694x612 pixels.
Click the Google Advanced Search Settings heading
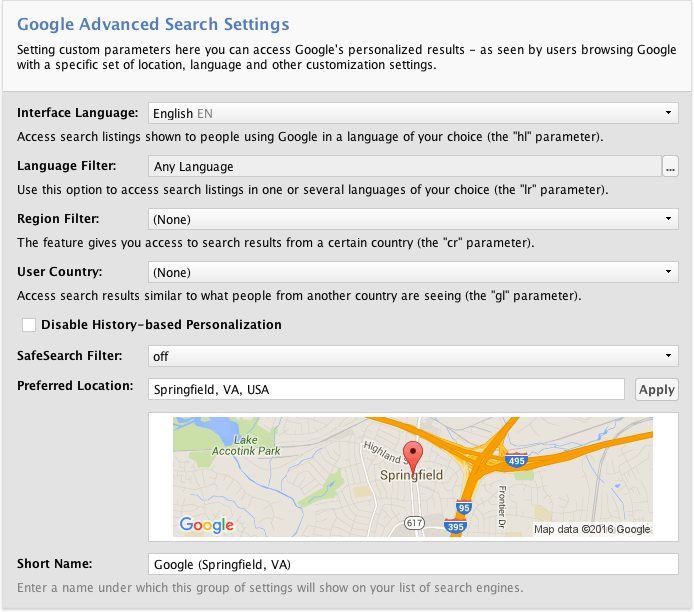(153, 24)
